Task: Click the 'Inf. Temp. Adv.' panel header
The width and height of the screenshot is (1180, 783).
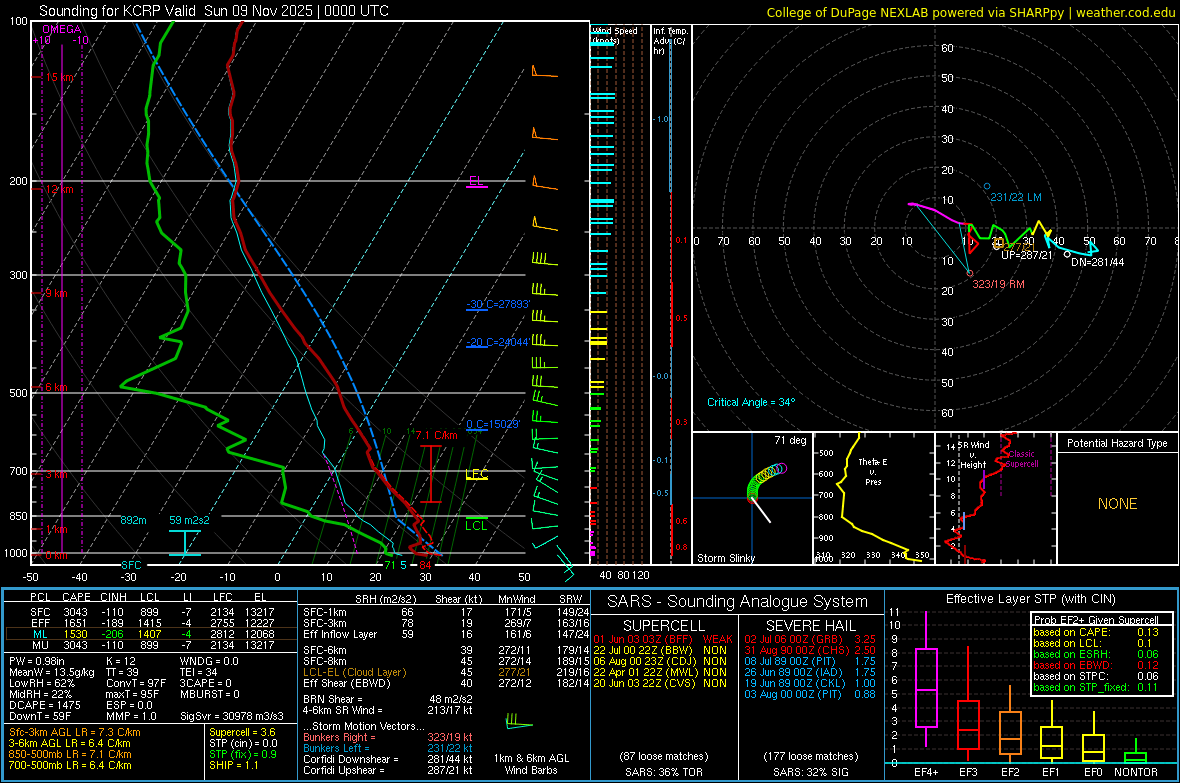Action: coord(671,41)
